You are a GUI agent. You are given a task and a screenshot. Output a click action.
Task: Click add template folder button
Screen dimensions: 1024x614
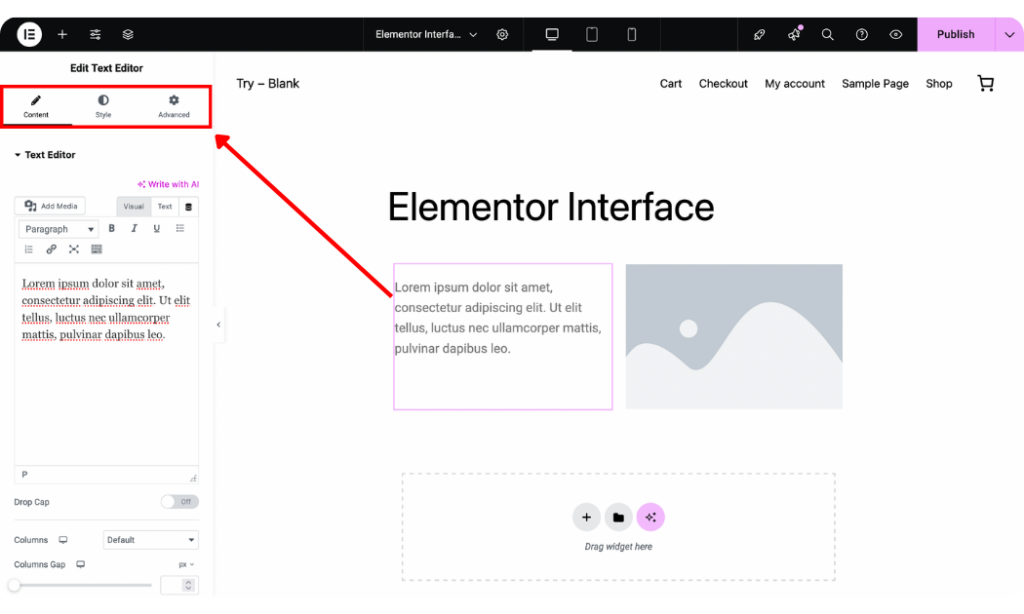(x=618, y=517)
